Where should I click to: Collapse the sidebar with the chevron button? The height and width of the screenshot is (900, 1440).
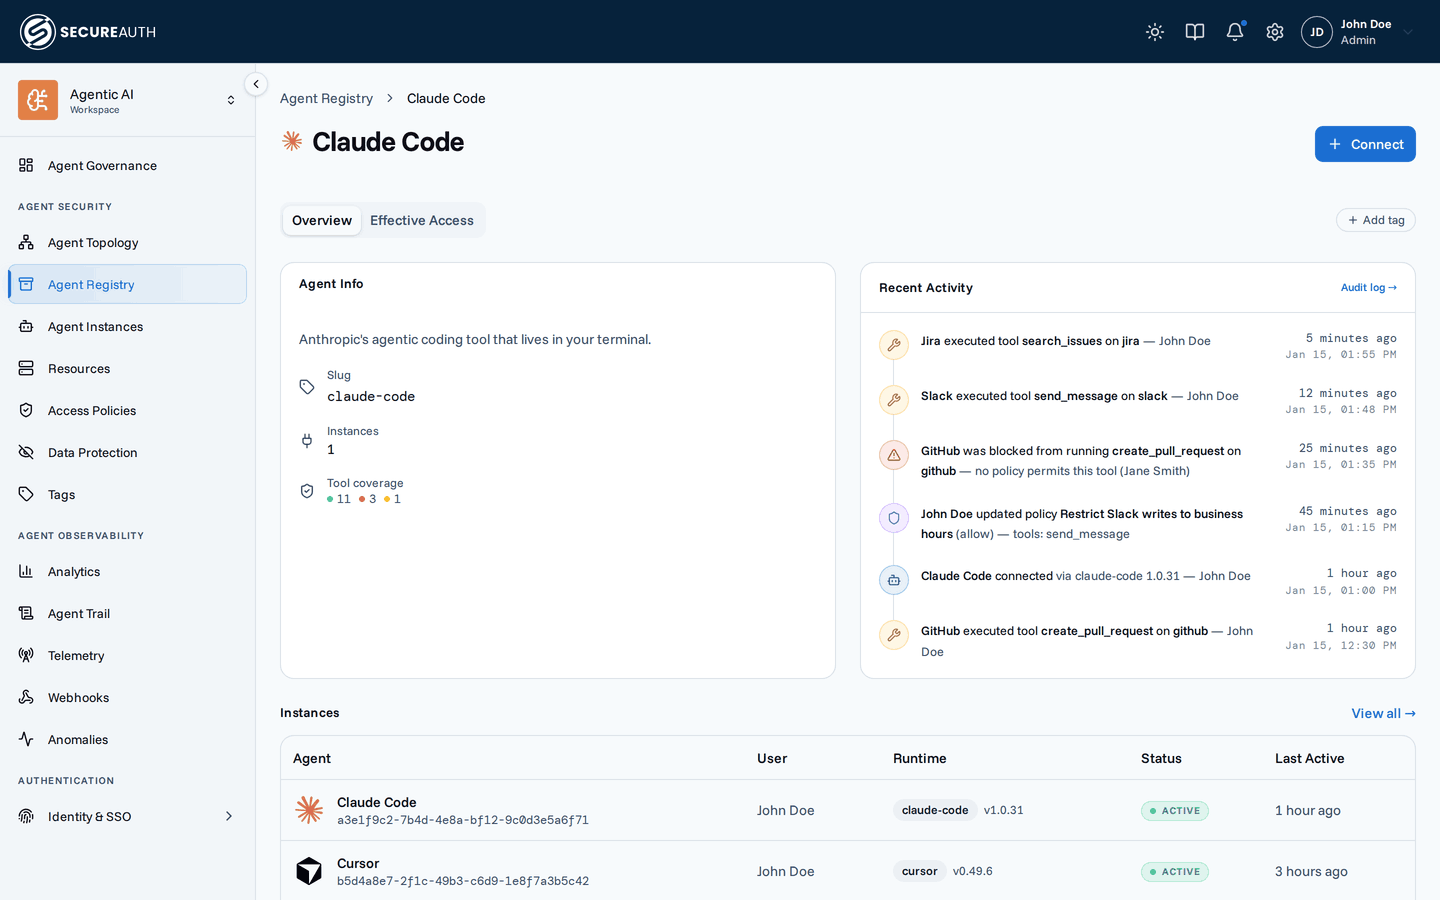[x=256, y=84]
